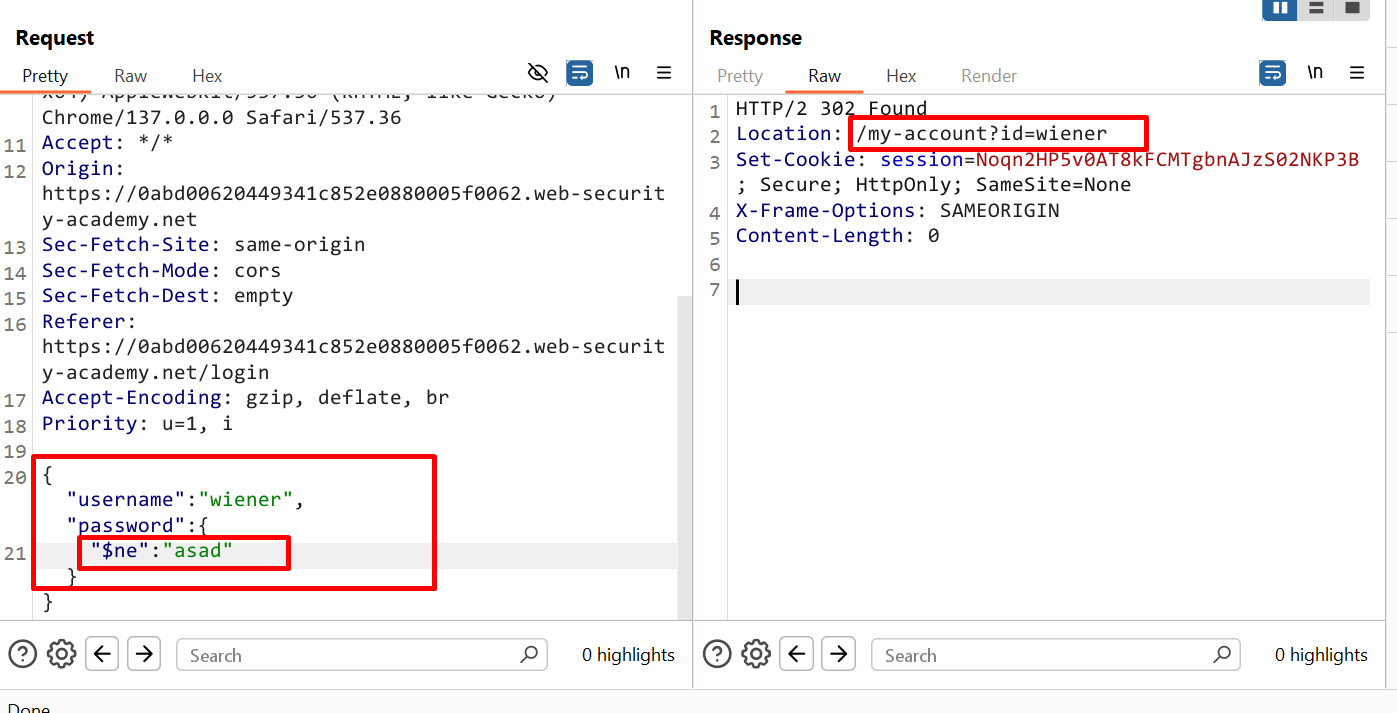1397x713 pixels.
Task: Toggle word wrap in the Request panel
Action: 579,73
